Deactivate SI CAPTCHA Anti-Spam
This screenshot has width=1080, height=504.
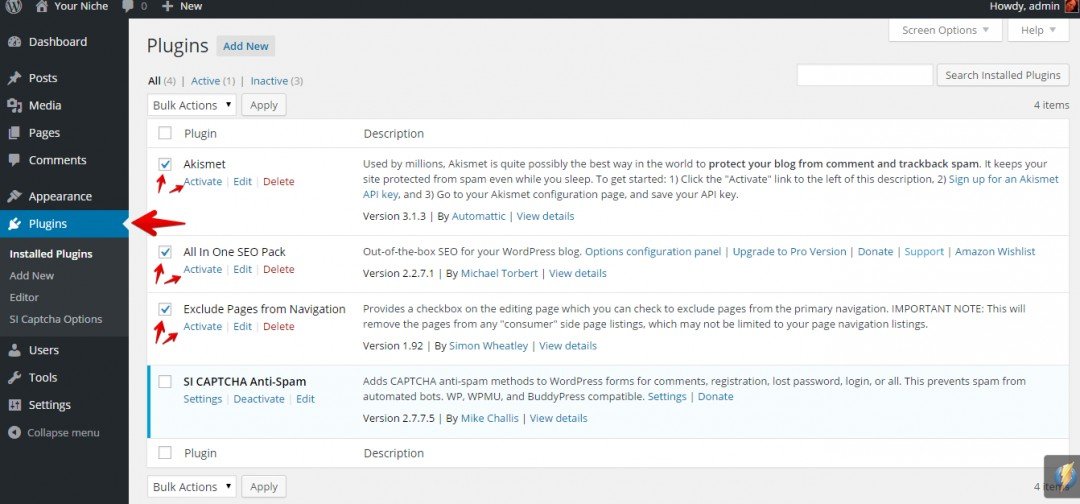point(259,399)
